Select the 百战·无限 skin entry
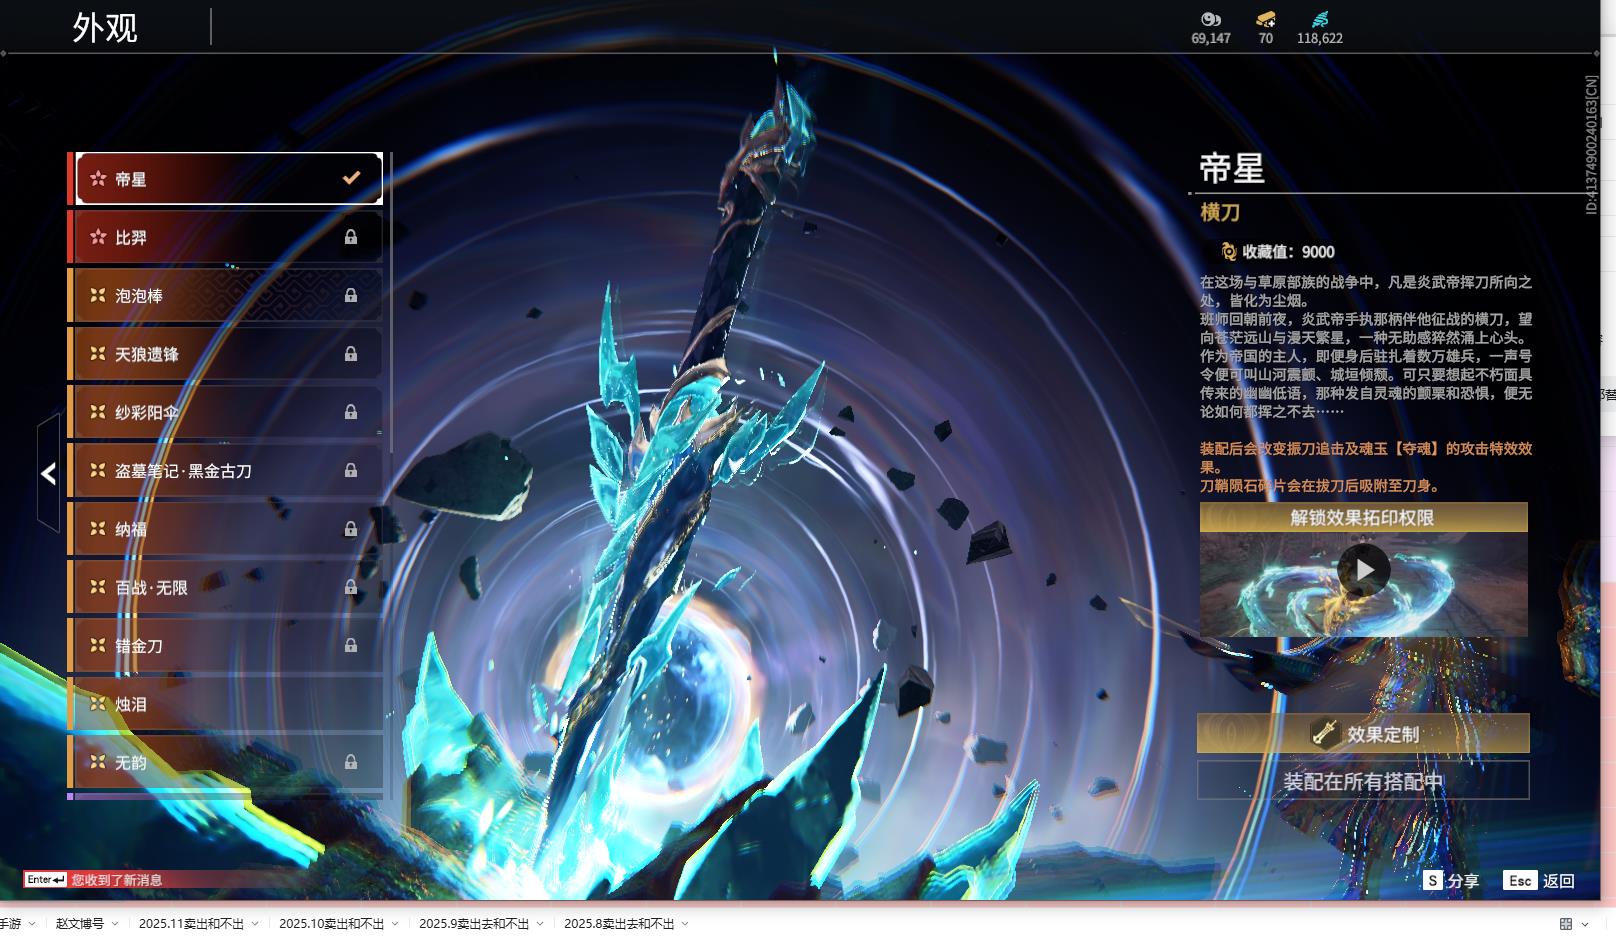 click(226, 587)
